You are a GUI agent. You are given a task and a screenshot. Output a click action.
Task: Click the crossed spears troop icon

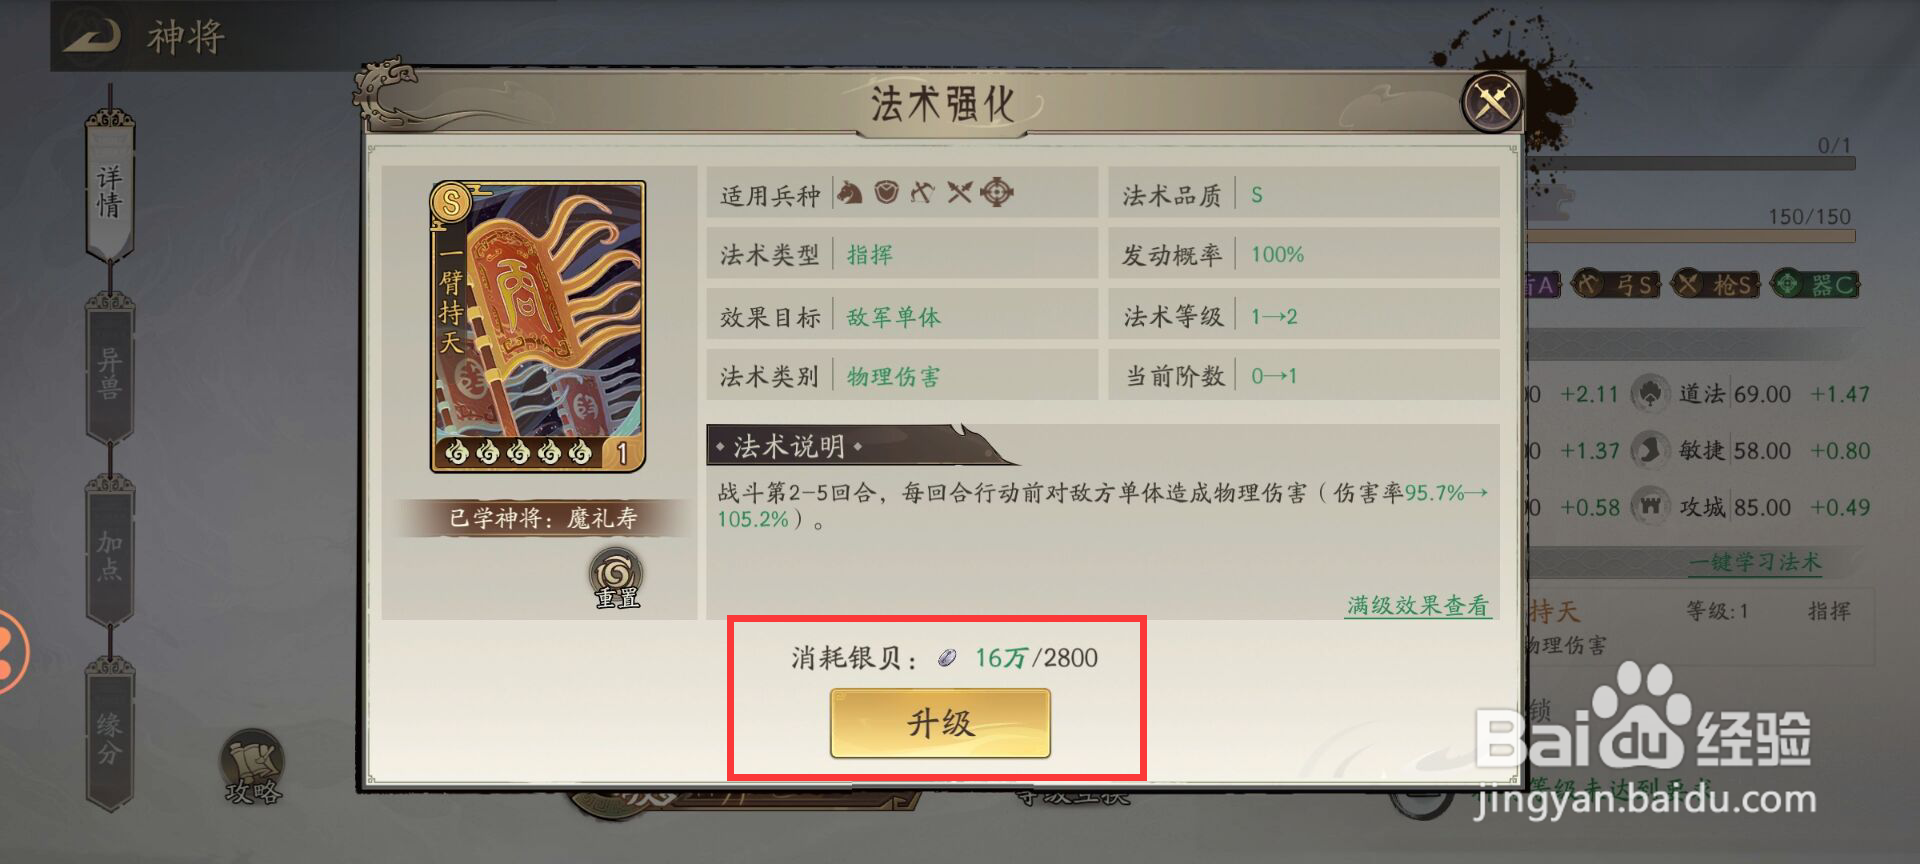click(960, 191)
